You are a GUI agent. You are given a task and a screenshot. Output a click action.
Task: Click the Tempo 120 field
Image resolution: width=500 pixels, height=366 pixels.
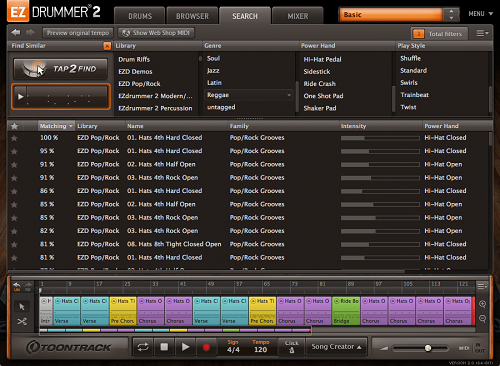pyautogui.click(x=260, y=347)
